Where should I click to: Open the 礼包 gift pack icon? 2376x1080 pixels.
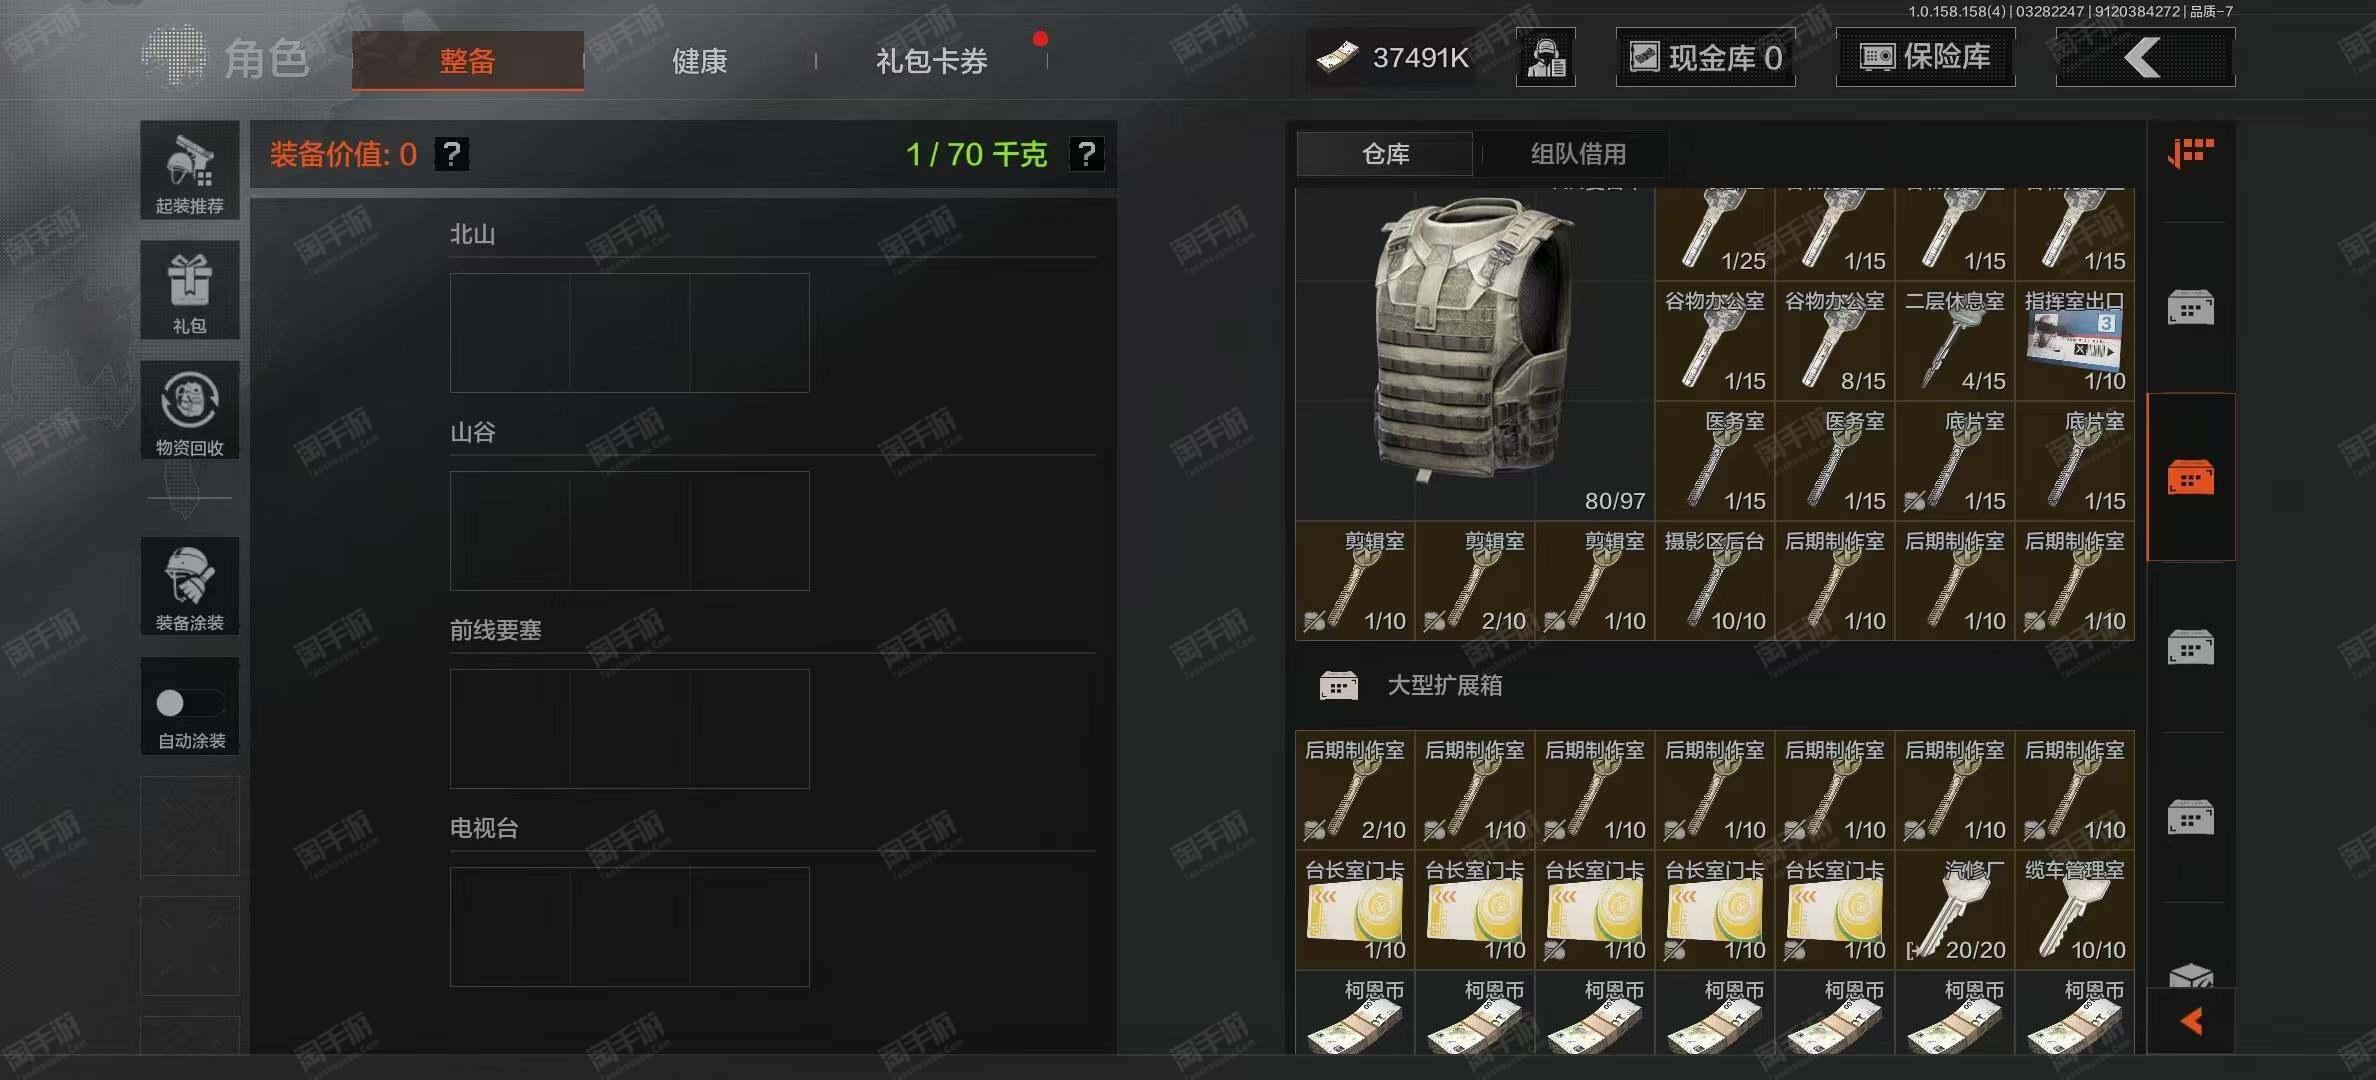tap(189, 290)
